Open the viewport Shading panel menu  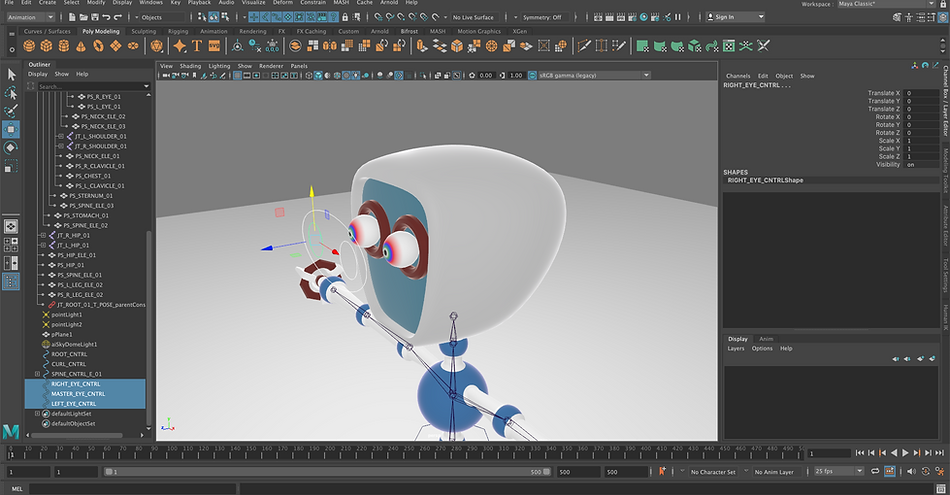190,66
